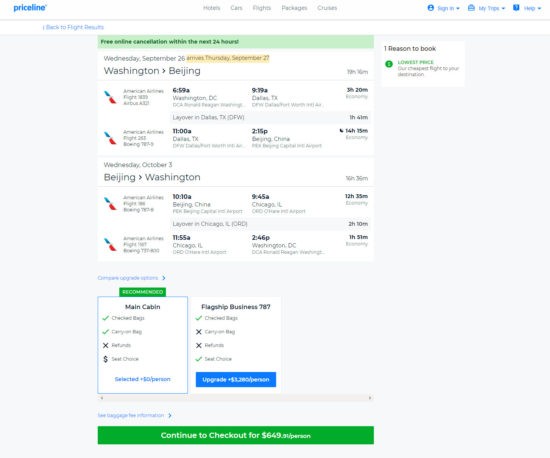Click the overnight moon icon beside 14h 15m
This screenshot has height=458, width=550.
pyautogui.click(x=341, y=131)
